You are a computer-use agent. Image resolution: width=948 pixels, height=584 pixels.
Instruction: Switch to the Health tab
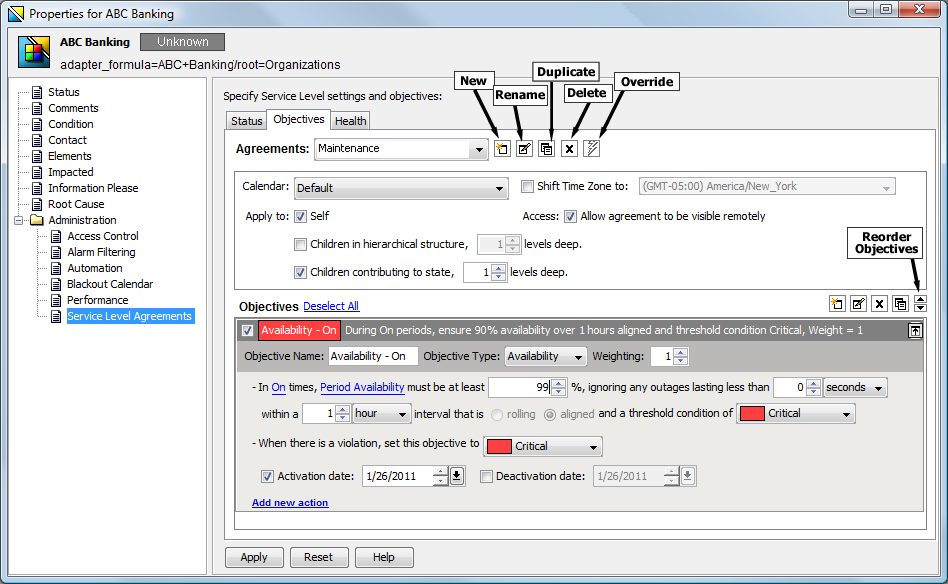coord(351,121)
